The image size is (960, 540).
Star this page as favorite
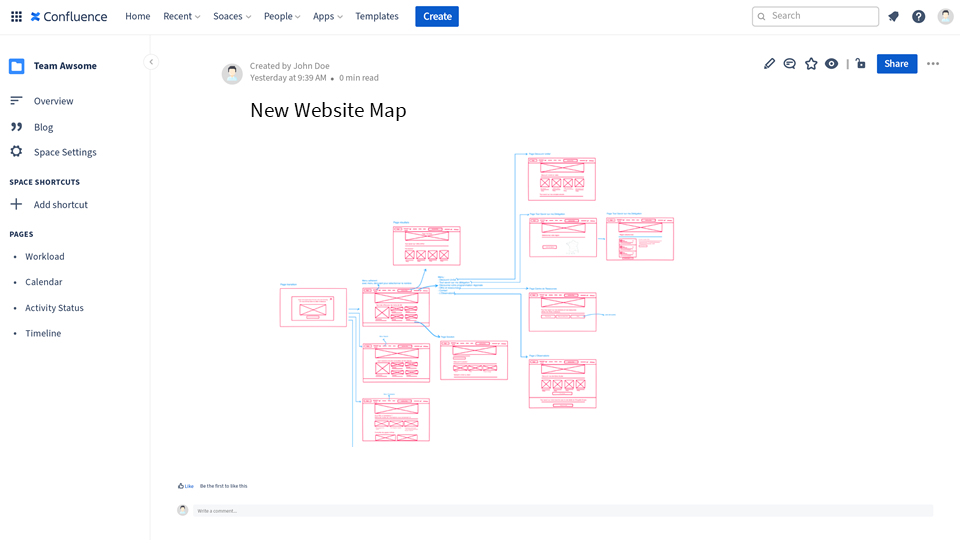tap(811, 64)
